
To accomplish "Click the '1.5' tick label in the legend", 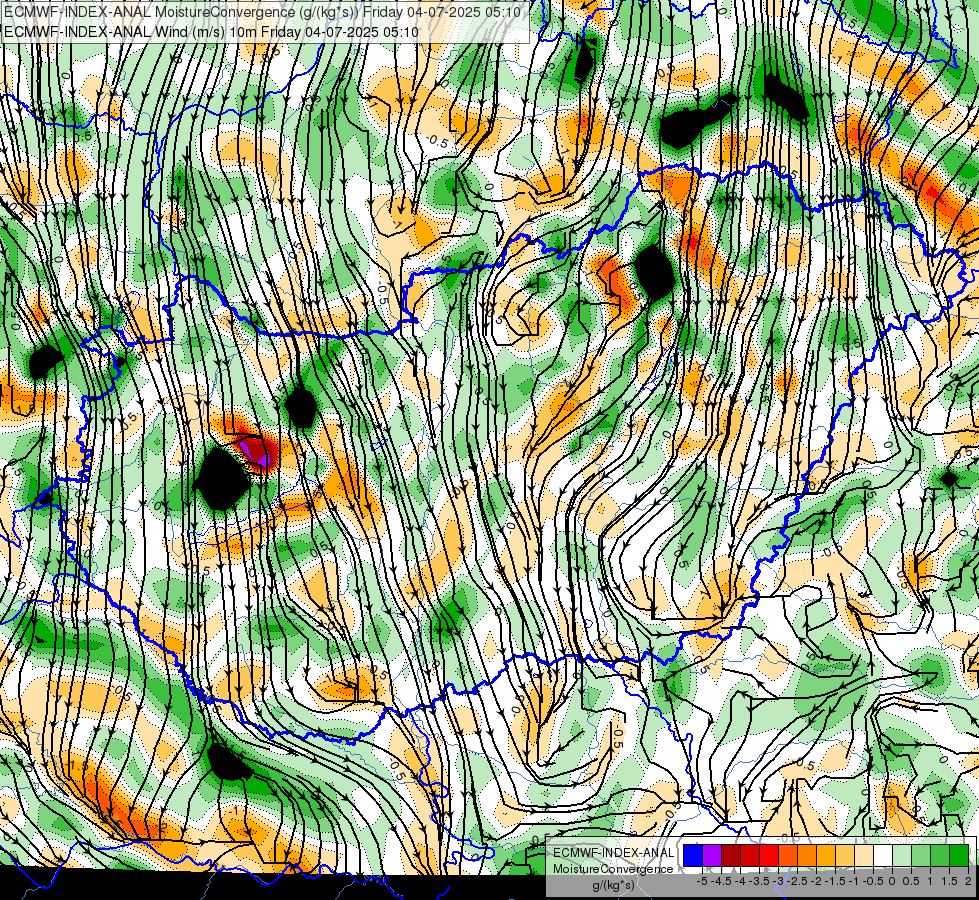I will click(950, 881).
